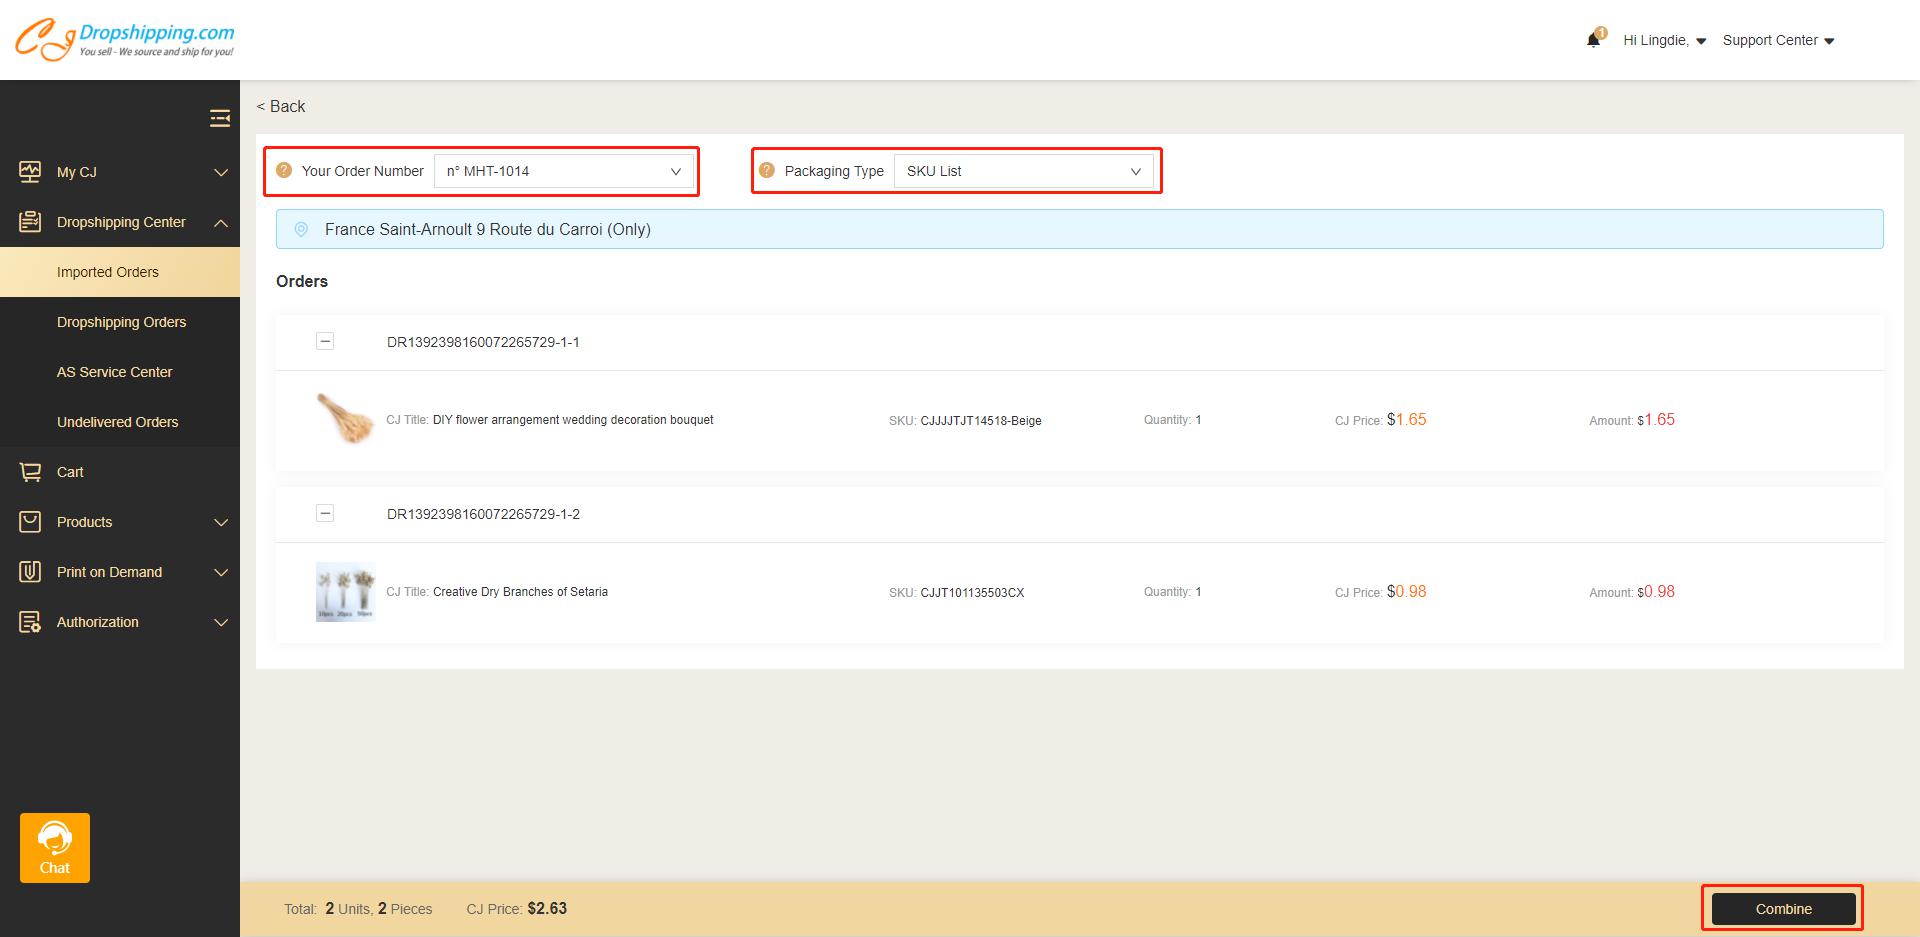The image size is (1920, 937).
Task: Open Dropshipping Orders in the sidebar
Action: [121, 322]
